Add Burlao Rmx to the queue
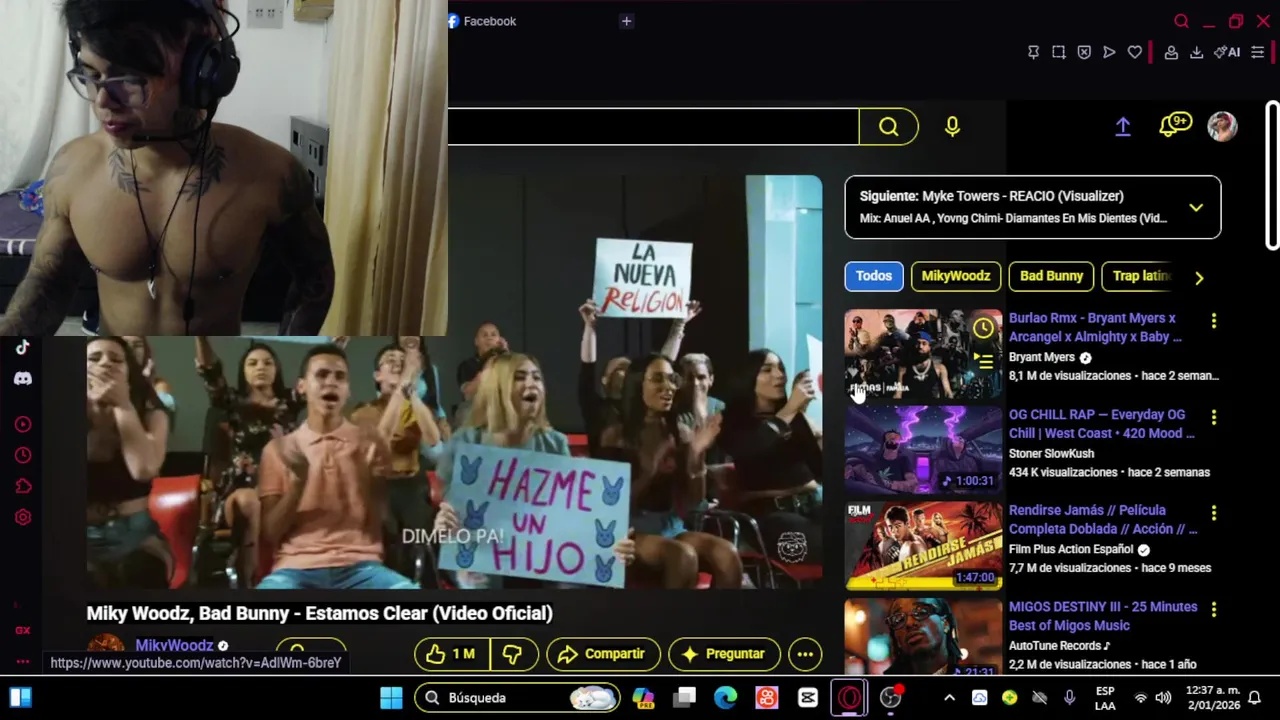 tap(984, 361)
